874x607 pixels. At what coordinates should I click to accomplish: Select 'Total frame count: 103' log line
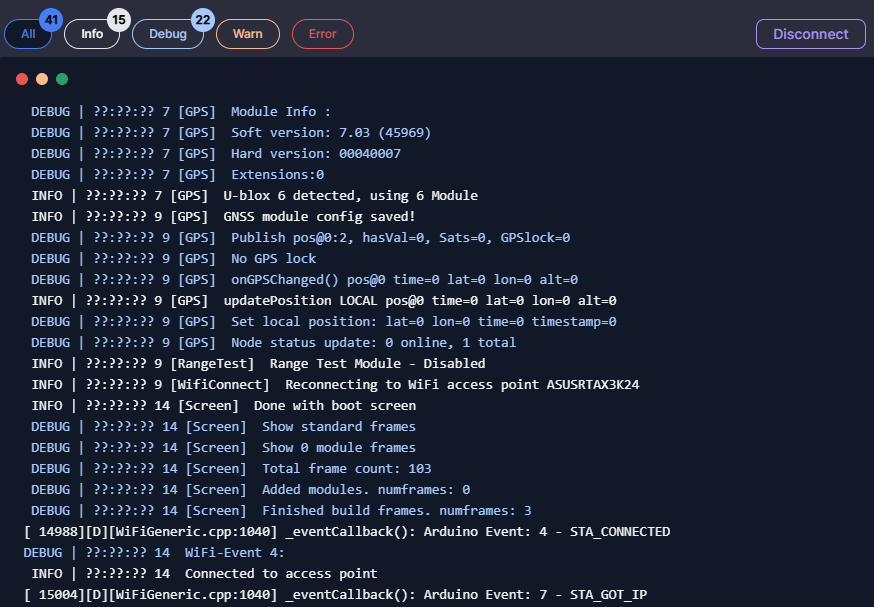(231, 469)
